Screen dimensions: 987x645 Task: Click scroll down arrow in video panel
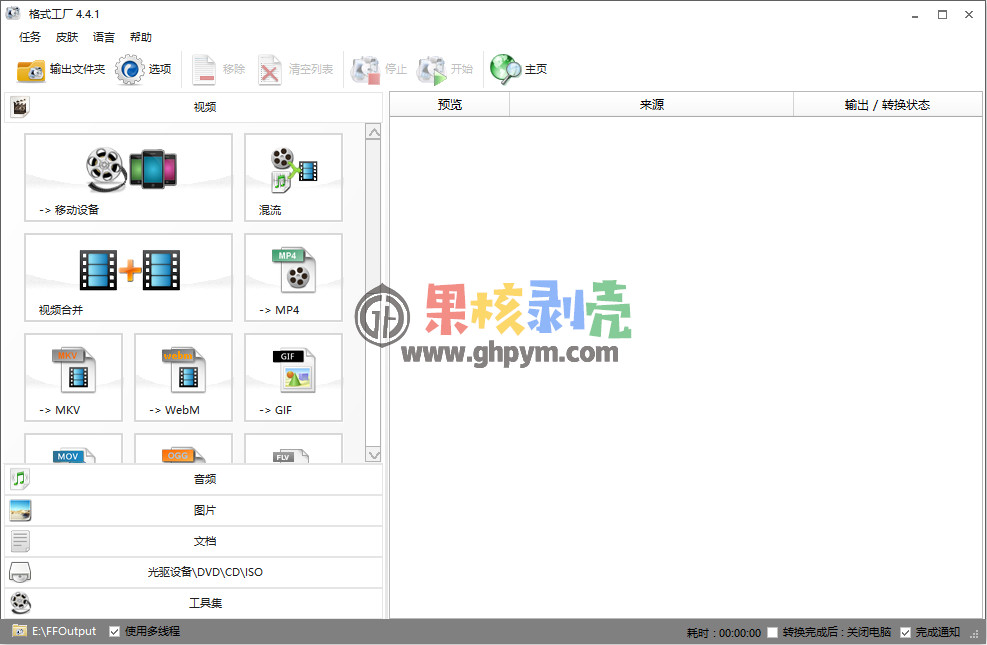[x=373, y=454]
